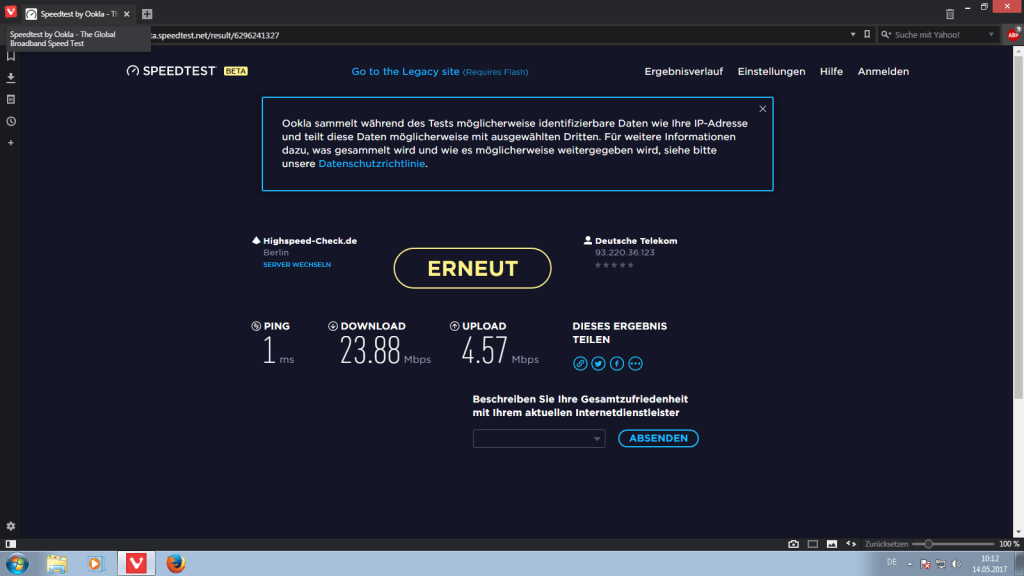Open Vivaldi settings gear icon
Image resolution: width=1024 pixels, height=576 pixels.
10,526
